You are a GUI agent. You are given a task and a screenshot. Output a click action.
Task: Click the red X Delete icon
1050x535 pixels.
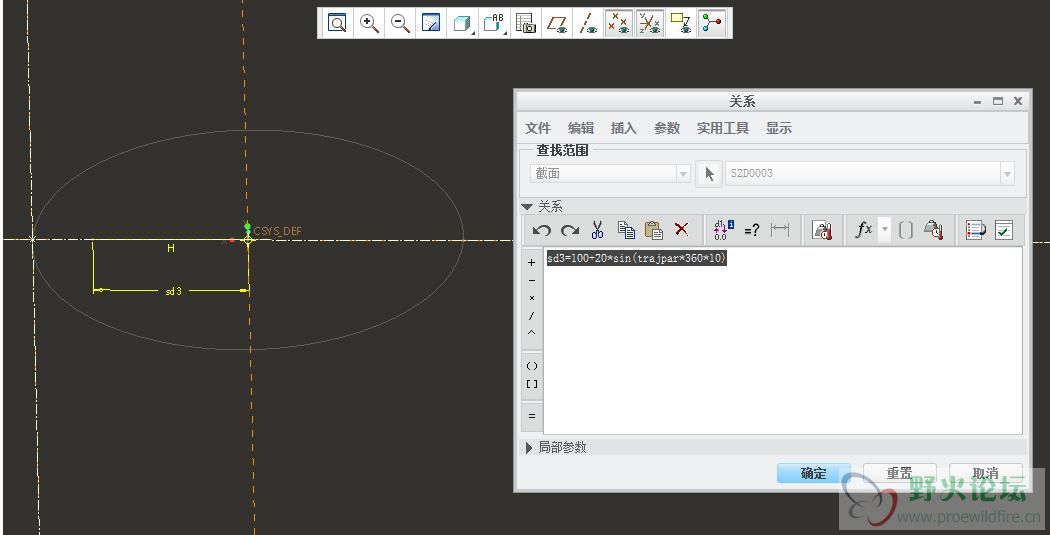click(x=681, y=230)
